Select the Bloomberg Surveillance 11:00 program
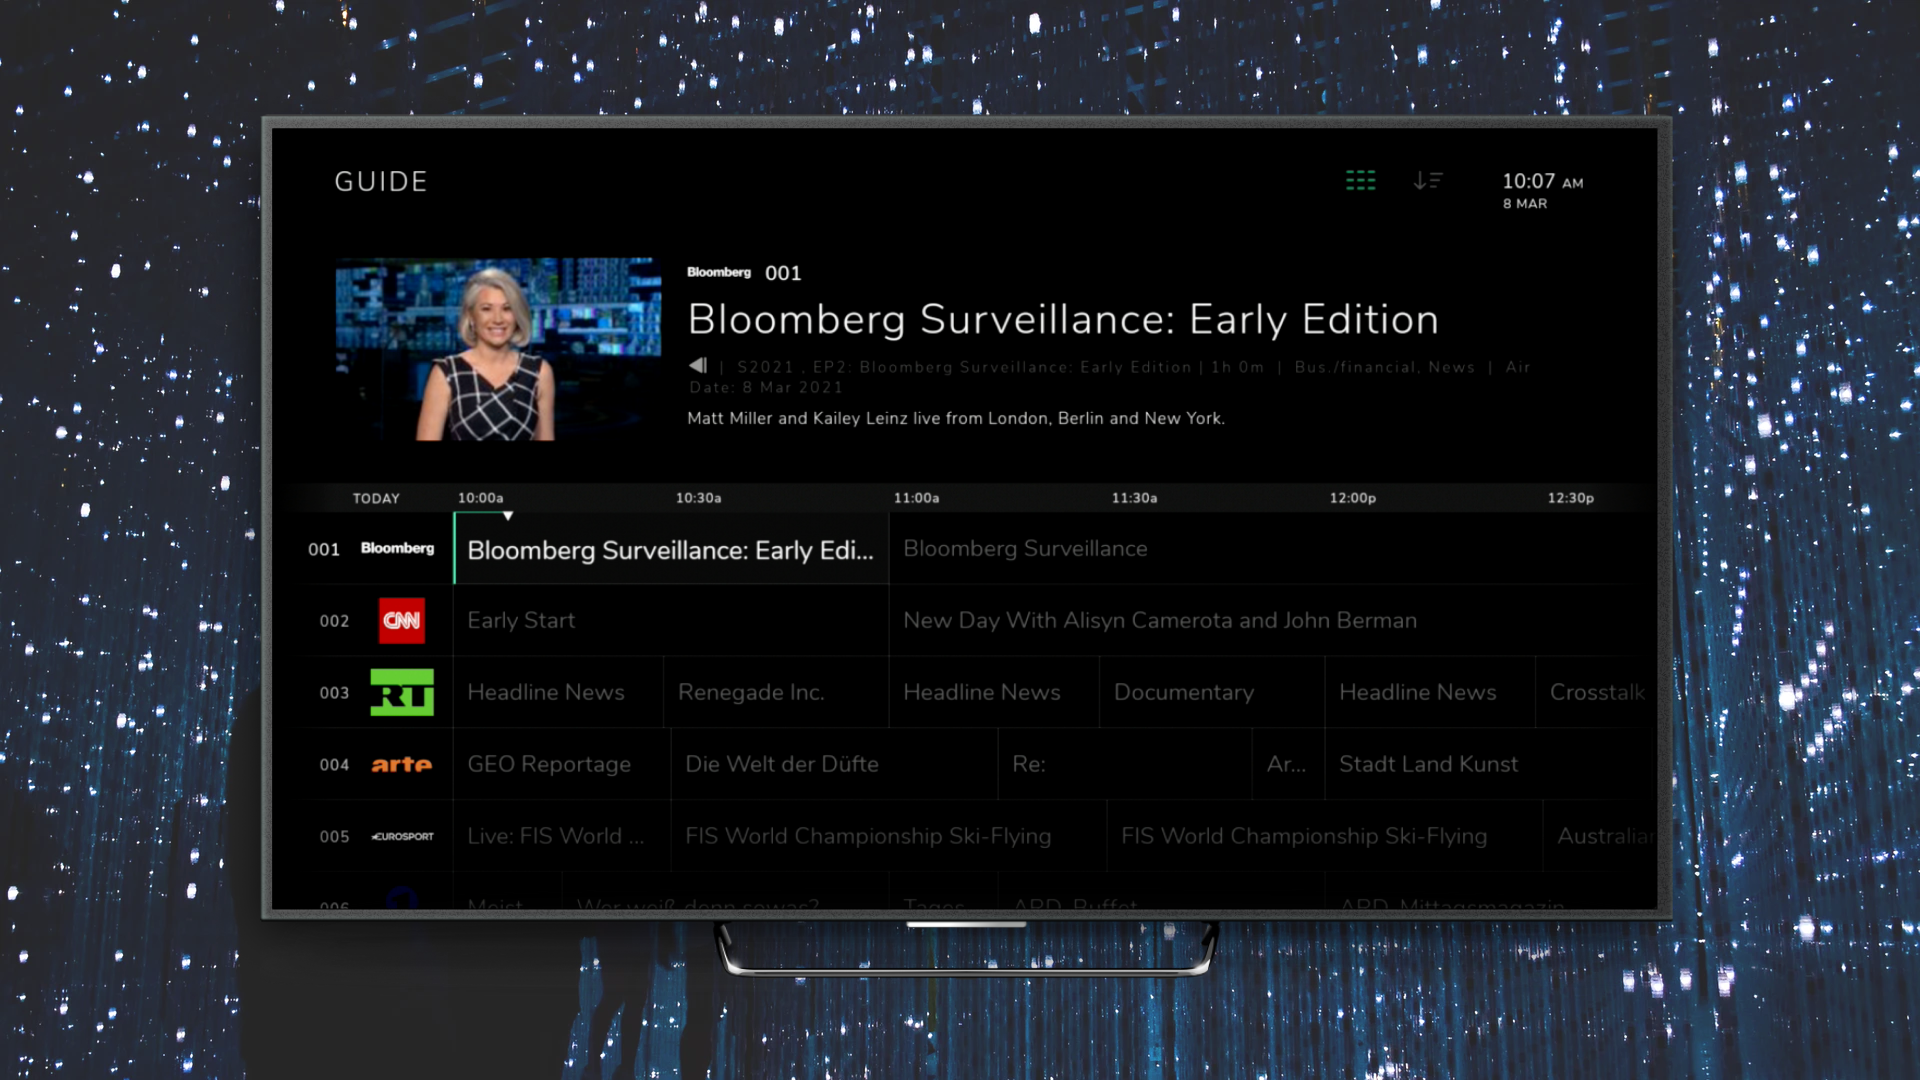 point(1025,549)
